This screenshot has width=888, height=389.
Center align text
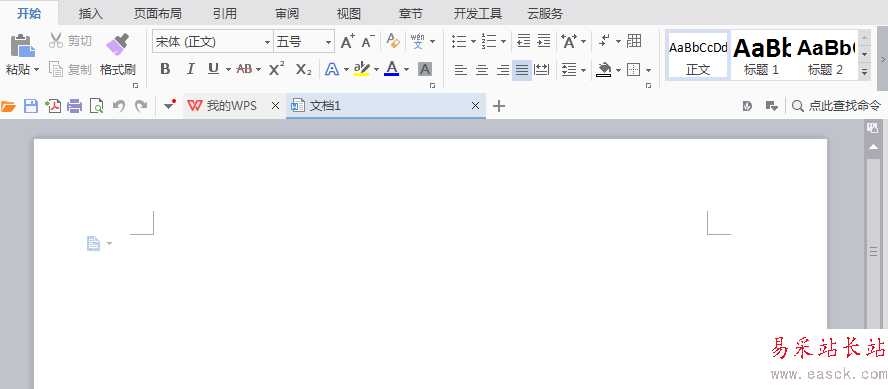click(x=481, y=70)
